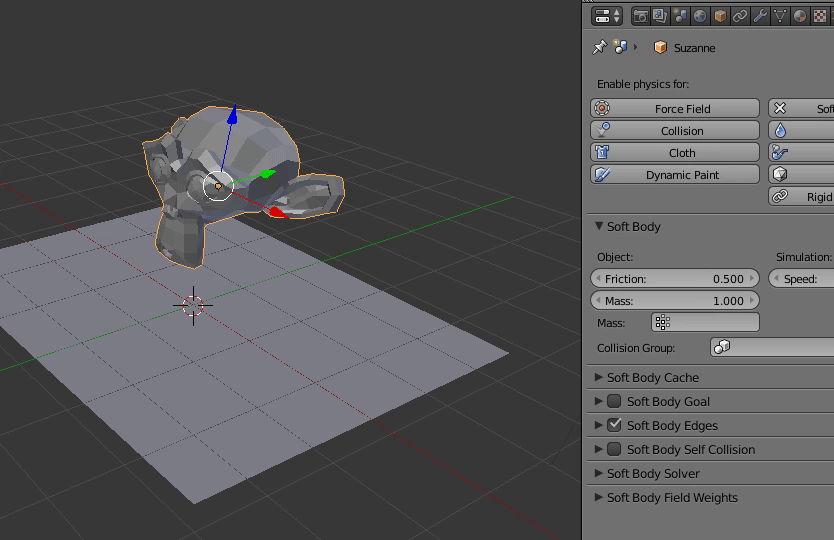Expand the Soft Body Self Collision panel
This screenshot has width=834, height=540.
click(x=599, y=449)
